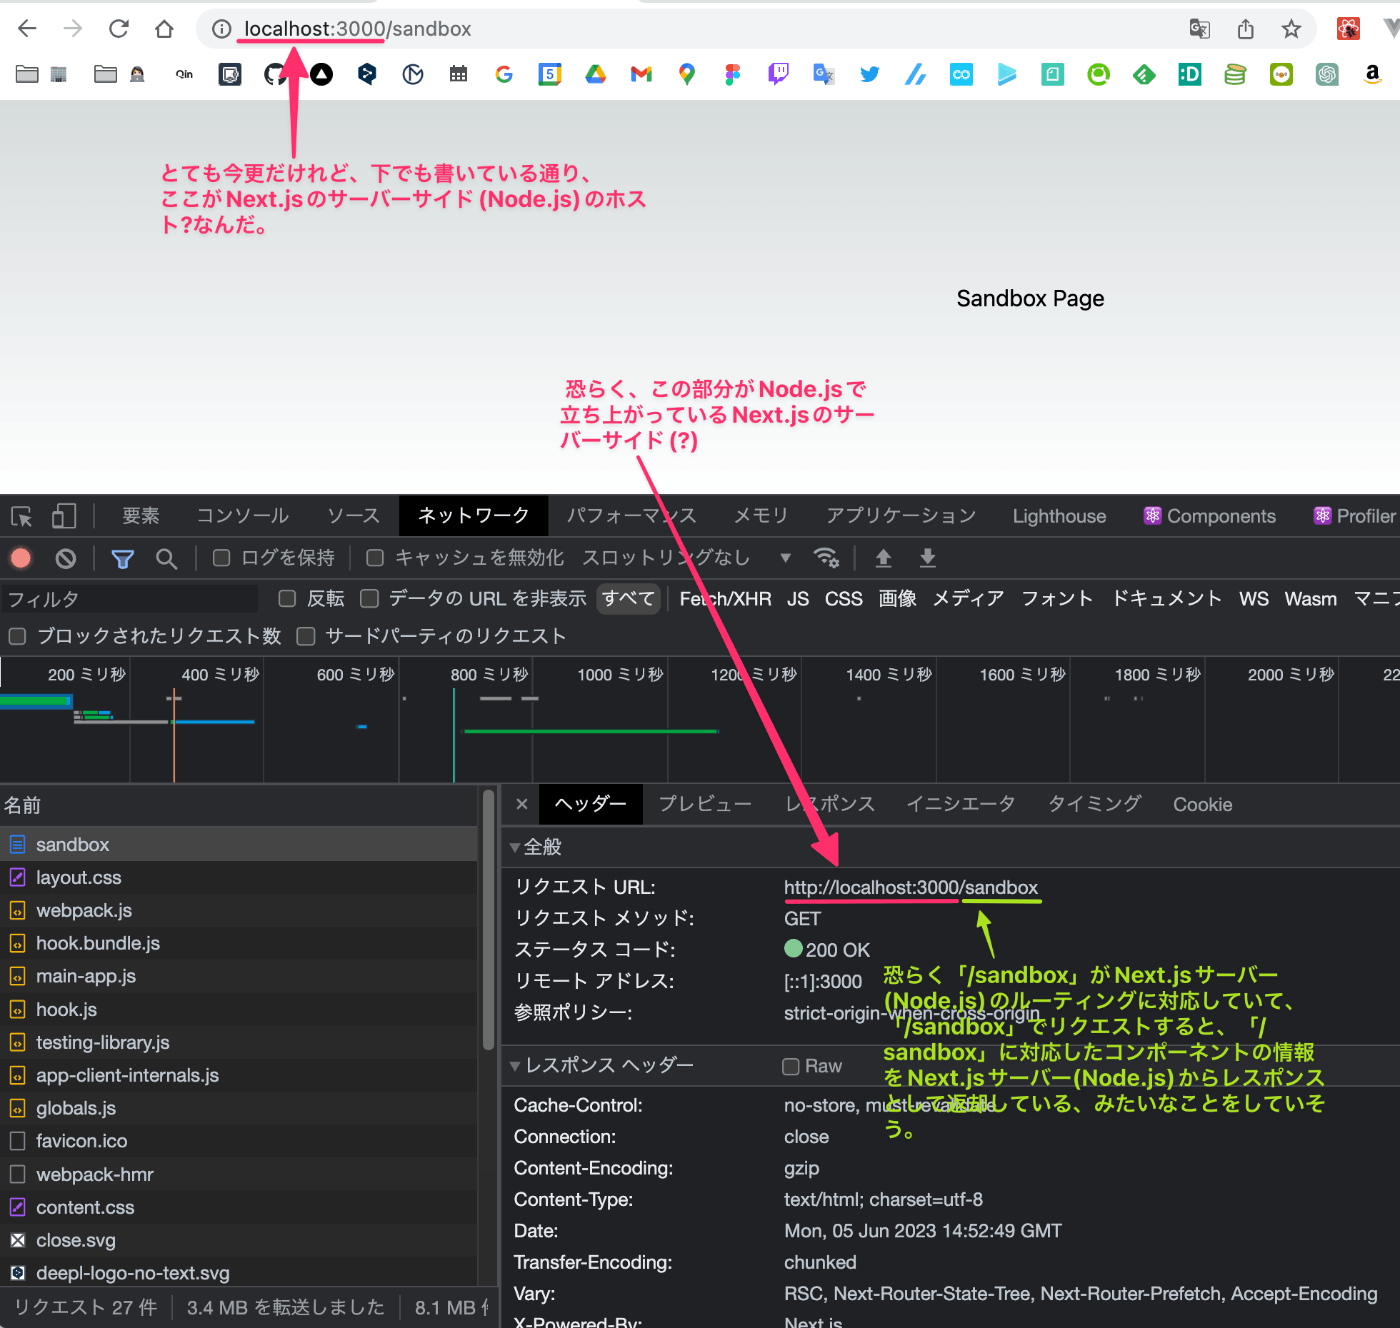Open the Gmail bookmark

[641, 74]
